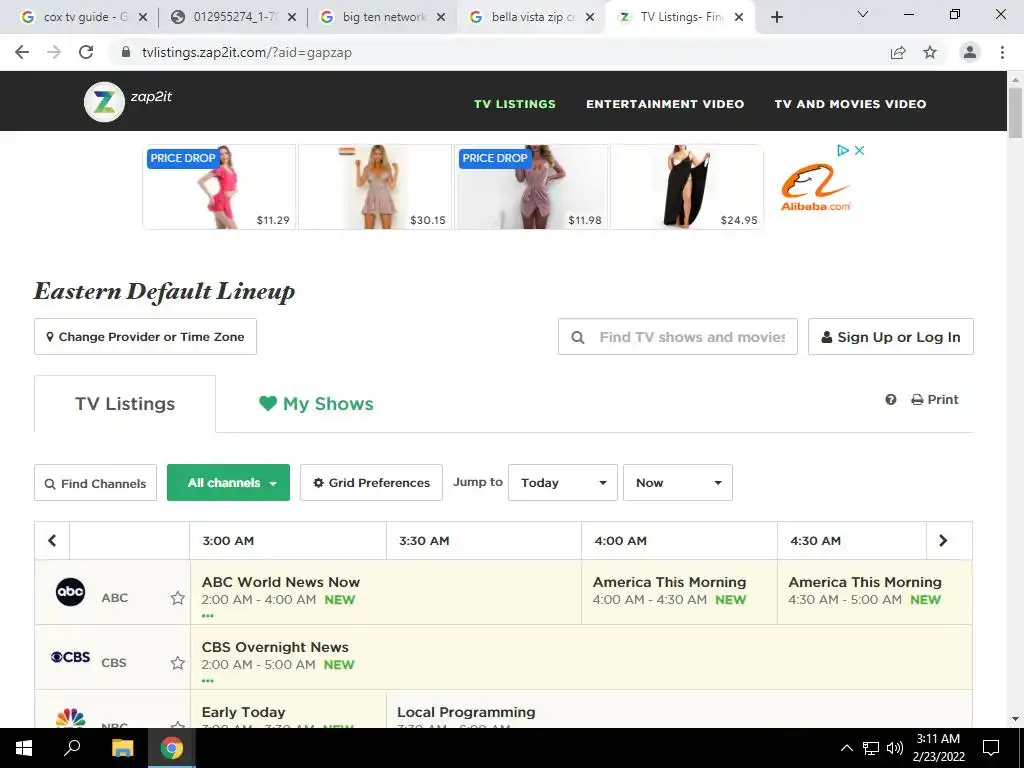
Task: Click the network tray icon
Action: click(871, 748)
